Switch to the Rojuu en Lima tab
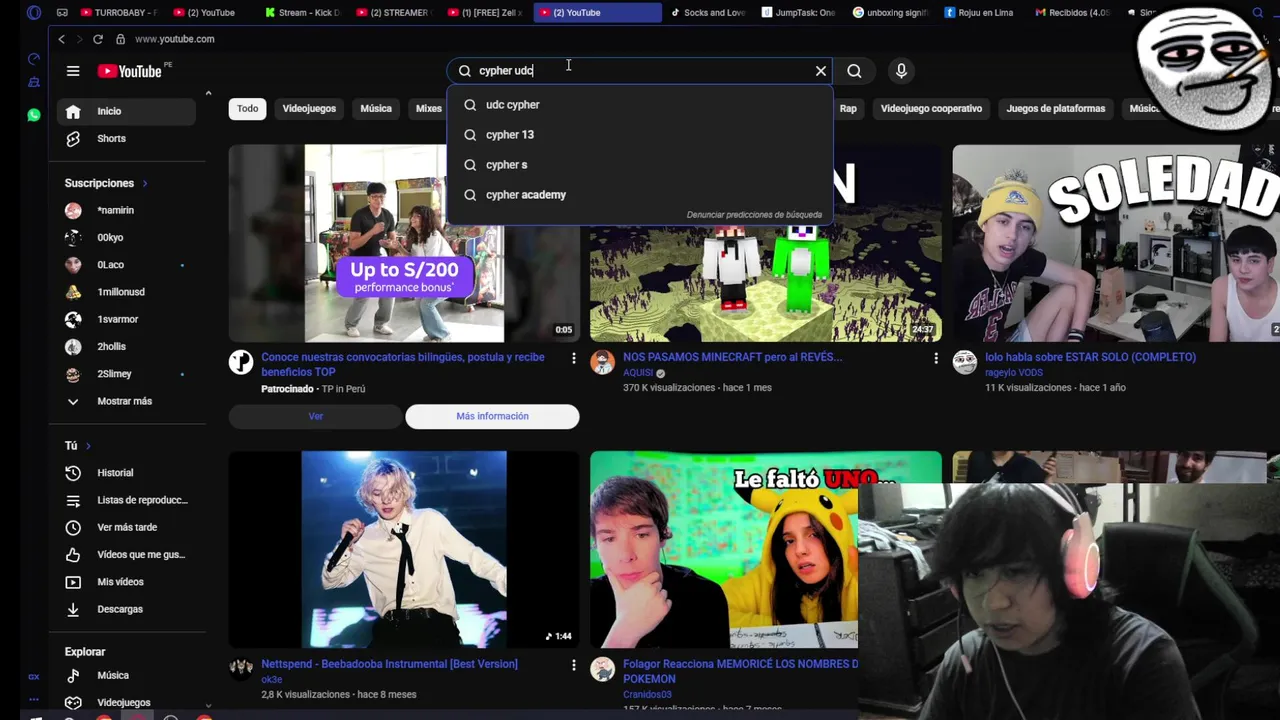Viewport: 1280px width, 720px height. (978, 13)
